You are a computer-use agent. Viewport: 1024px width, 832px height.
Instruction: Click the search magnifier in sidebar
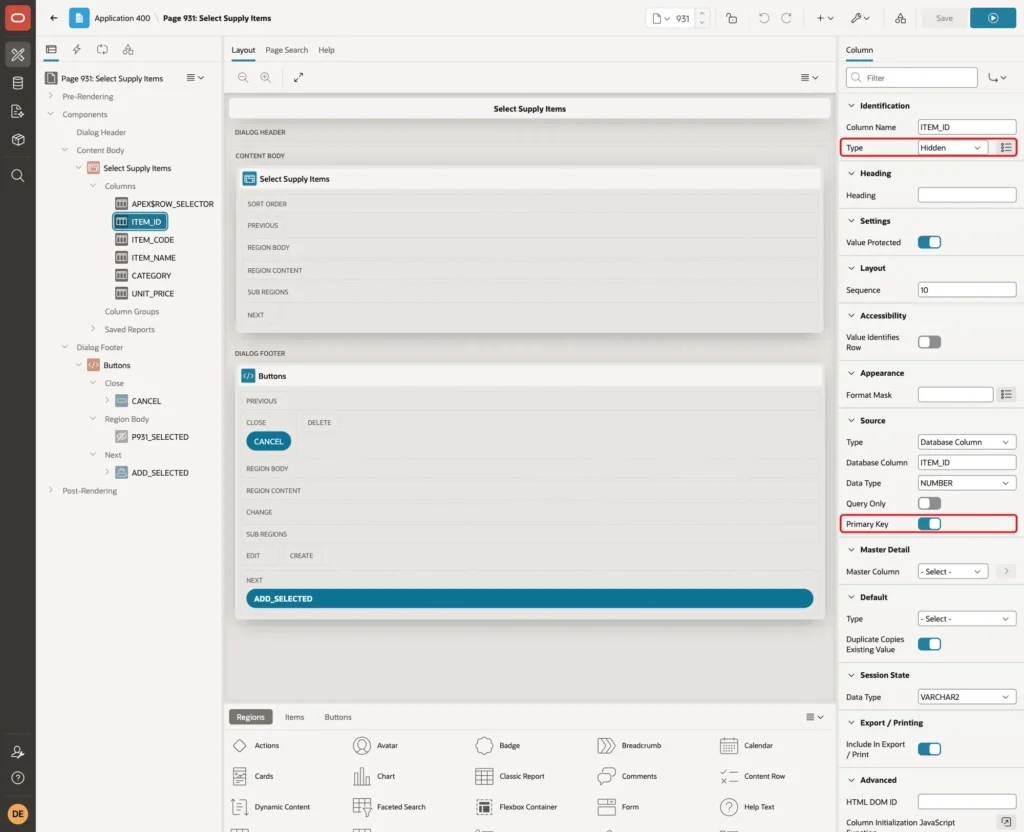pyautogui.click(x=18, y=175)
